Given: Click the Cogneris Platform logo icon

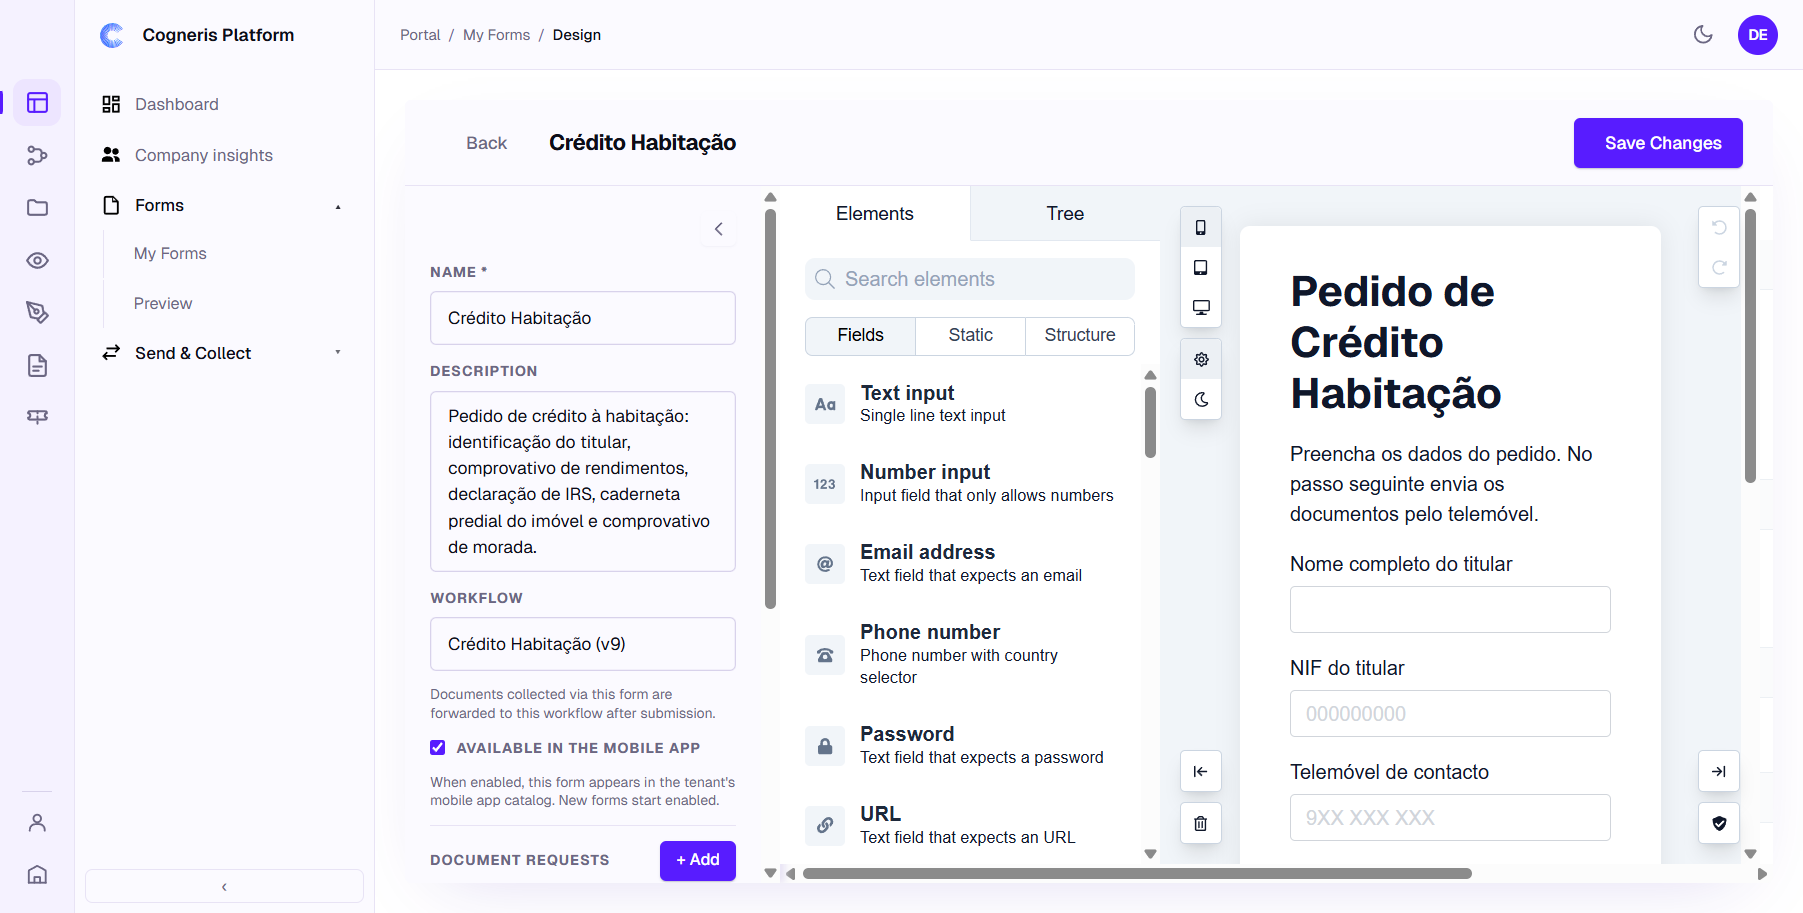Looking at the screenshot, I should [x=112, y=35].
